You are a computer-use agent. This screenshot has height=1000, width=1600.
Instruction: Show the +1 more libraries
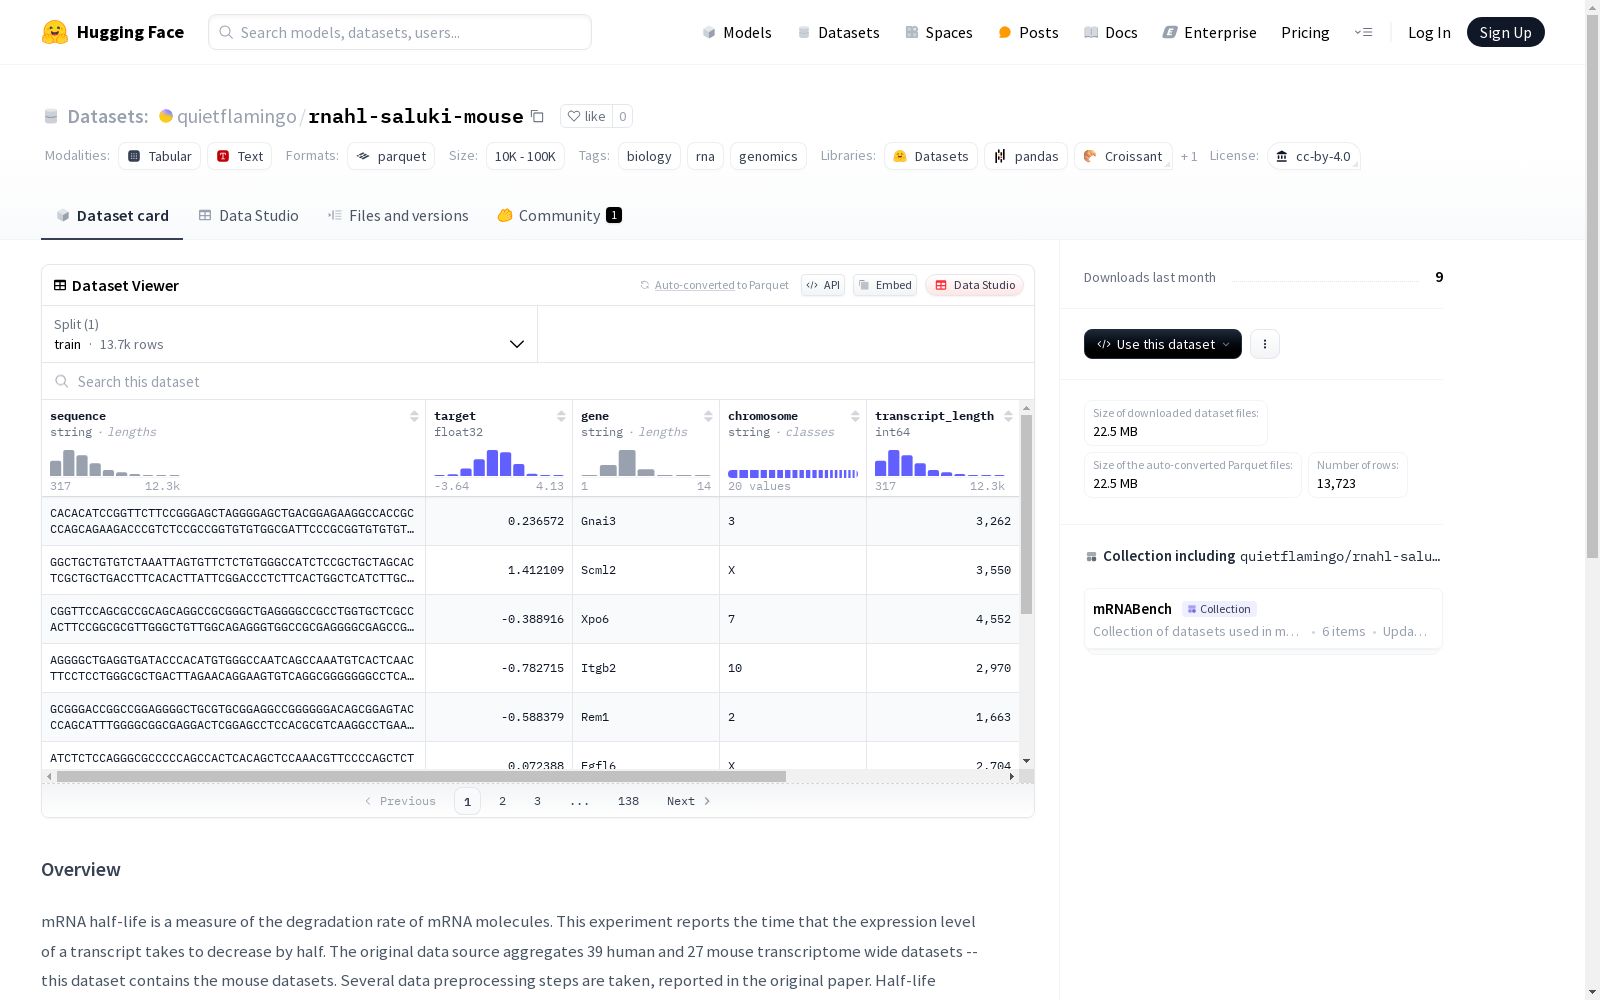click(x=1189, y=156)
